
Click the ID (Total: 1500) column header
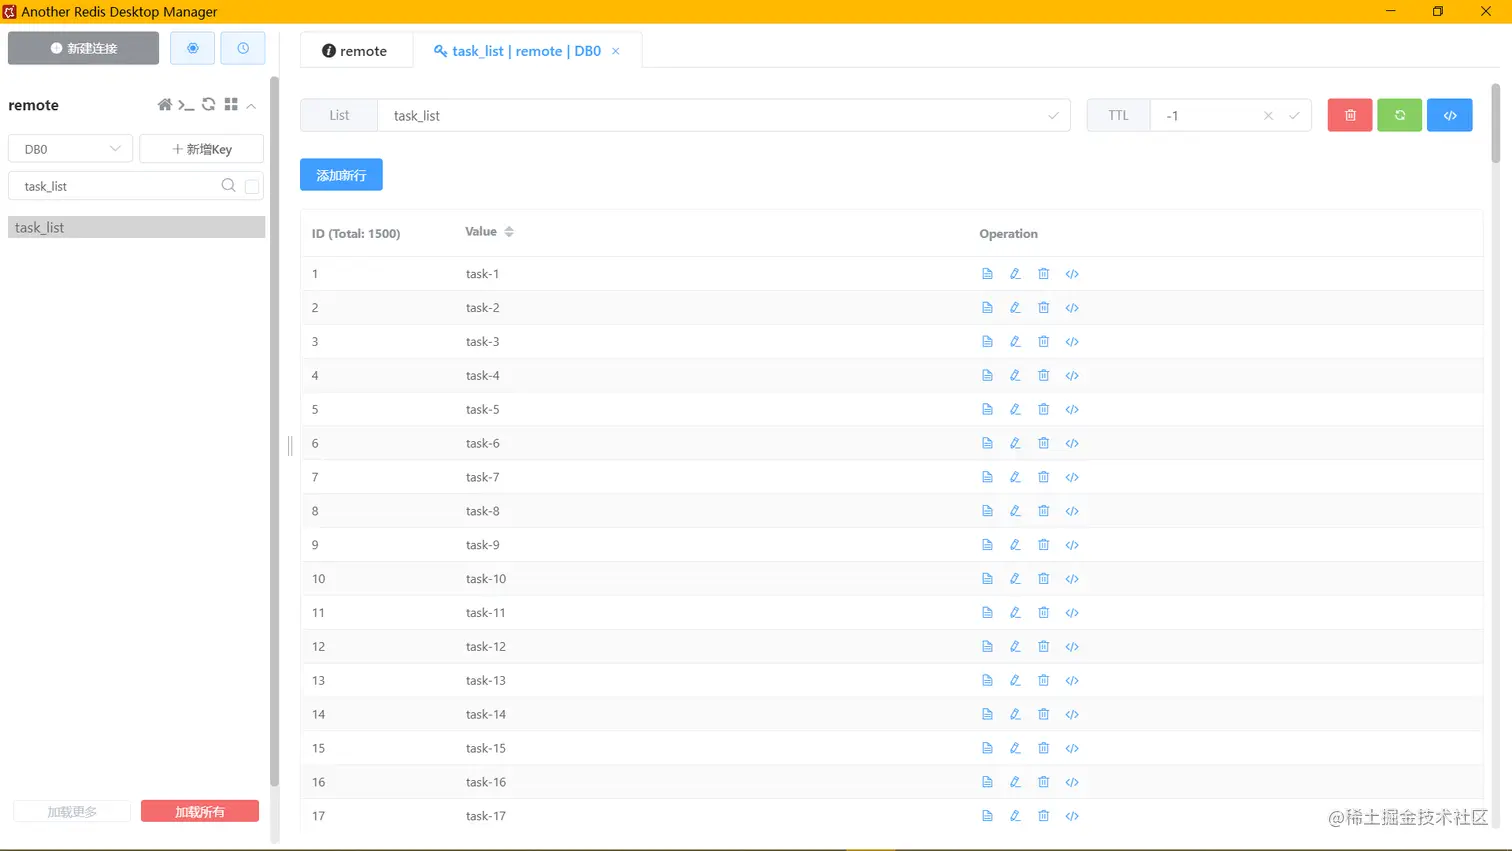356,234
